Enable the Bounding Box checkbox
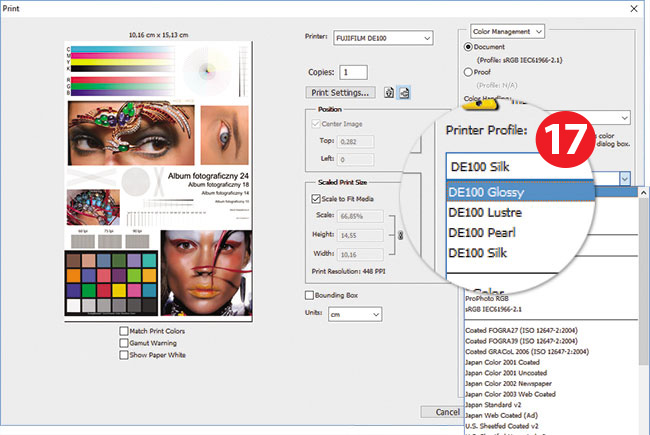Viewport: 650px width, 435px height. [309, 295]
